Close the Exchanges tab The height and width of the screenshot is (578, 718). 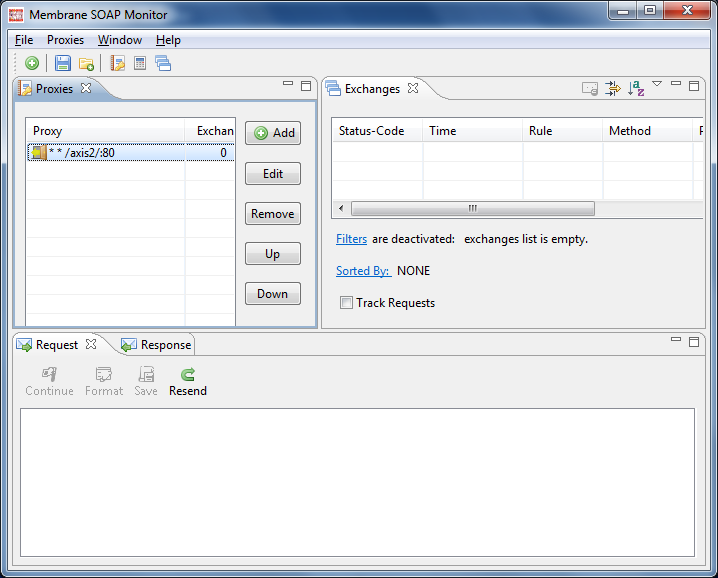pyautogui.click(x=413, y=88)
